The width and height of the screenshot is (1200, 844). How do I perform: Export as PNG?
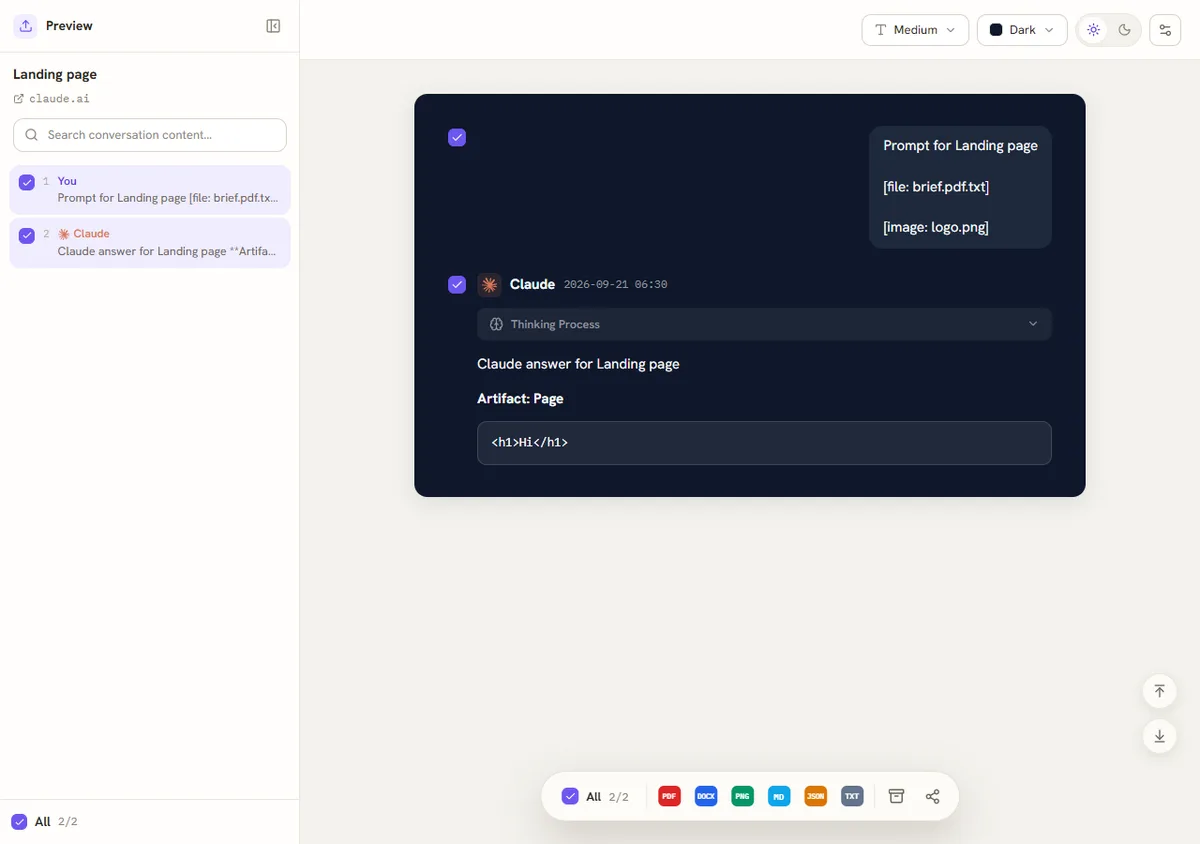pyautogui.click(x=742, y=797)
